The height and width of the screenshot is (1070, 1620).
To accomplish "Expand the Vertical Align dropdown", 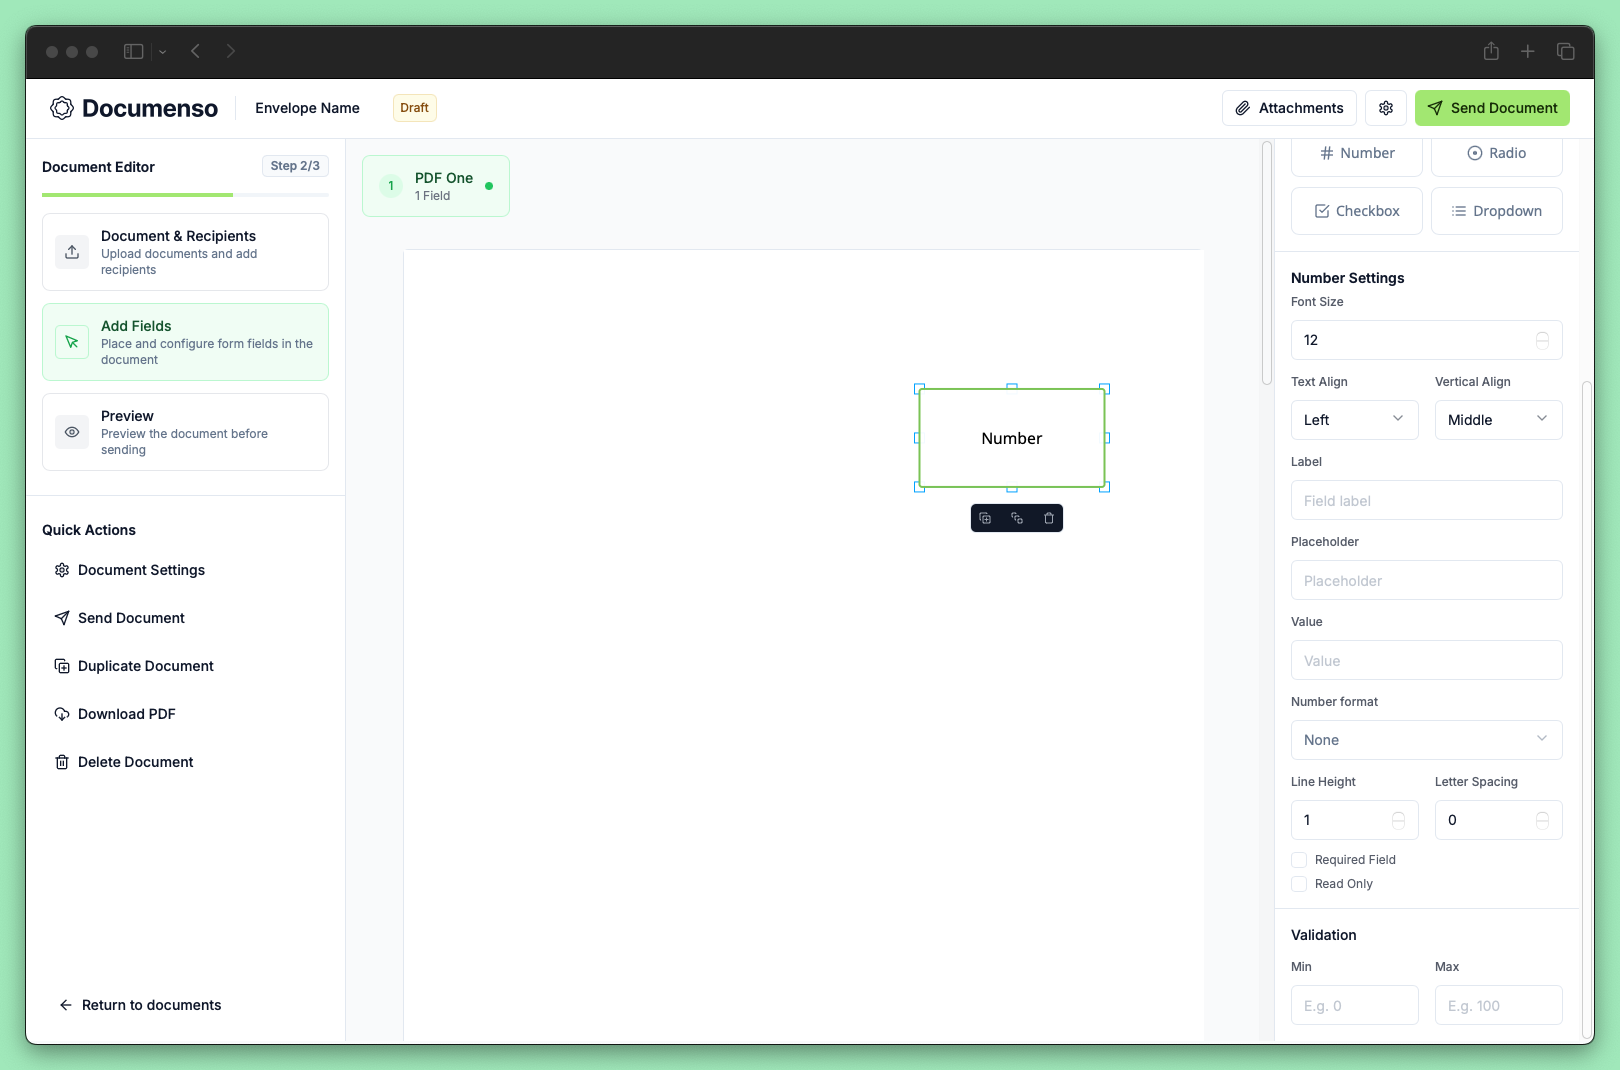I will (1498, 420).
